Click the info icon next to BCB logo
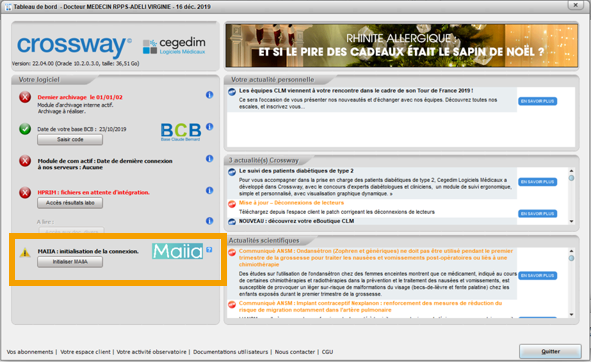The width and height of the screenshot is (591, 362). [x=210, y=127]
